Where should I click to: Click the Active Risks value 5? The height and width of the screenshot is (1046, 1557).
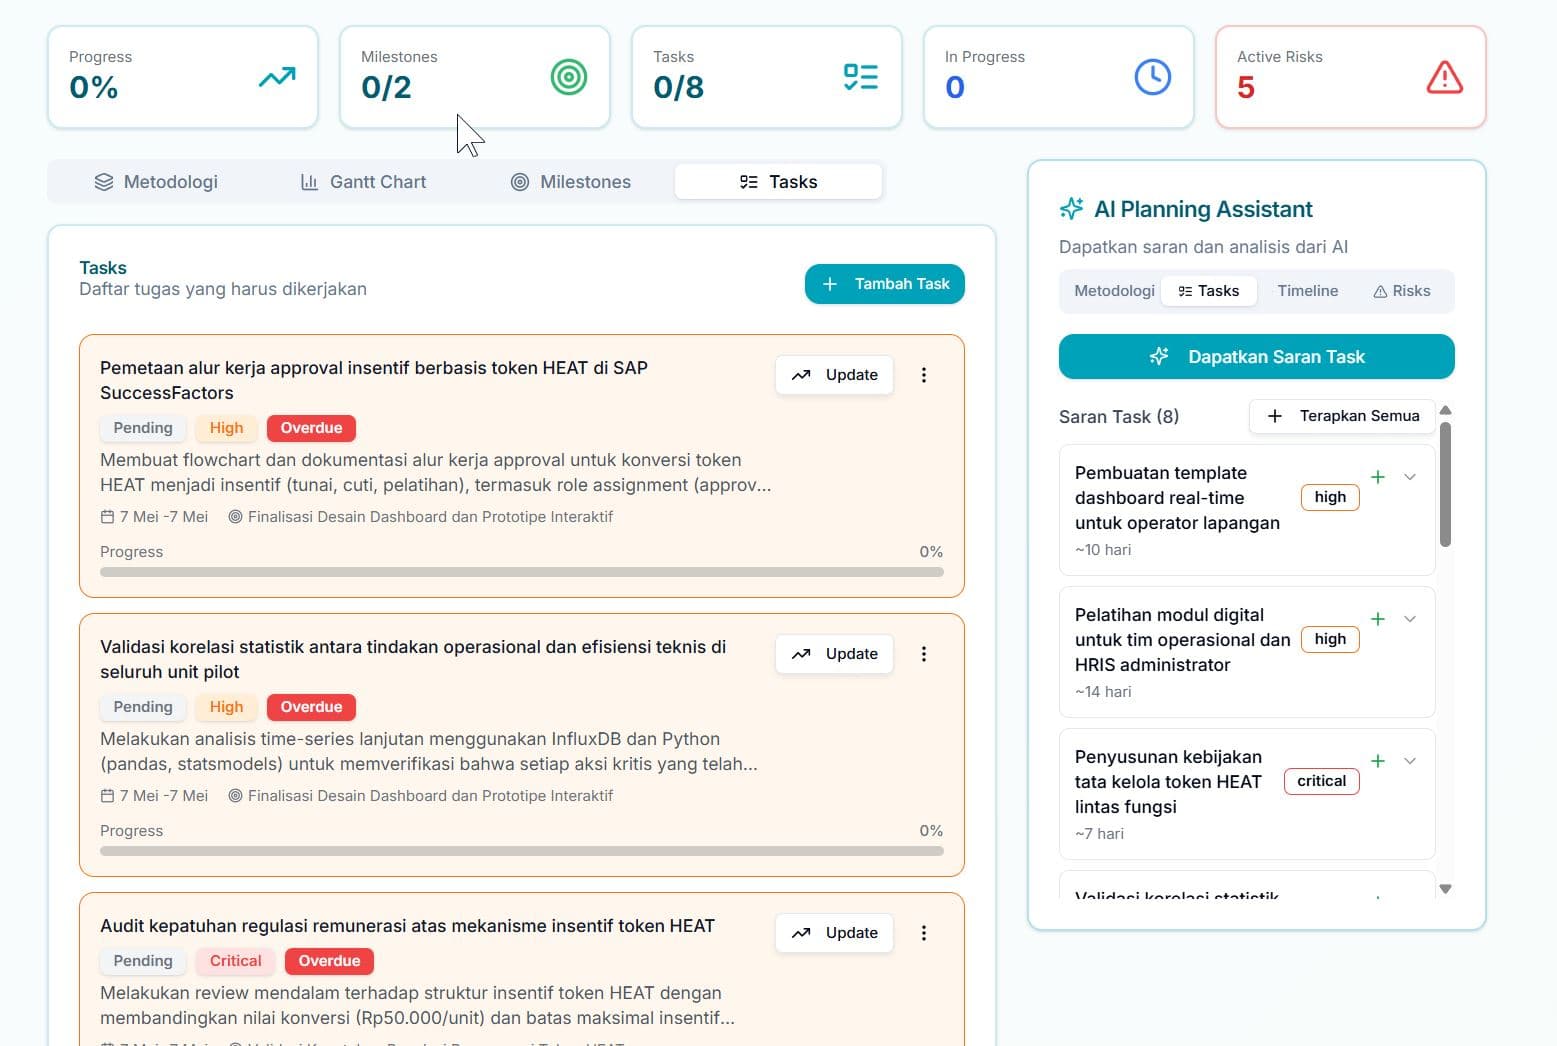[x=1246, y=88]
